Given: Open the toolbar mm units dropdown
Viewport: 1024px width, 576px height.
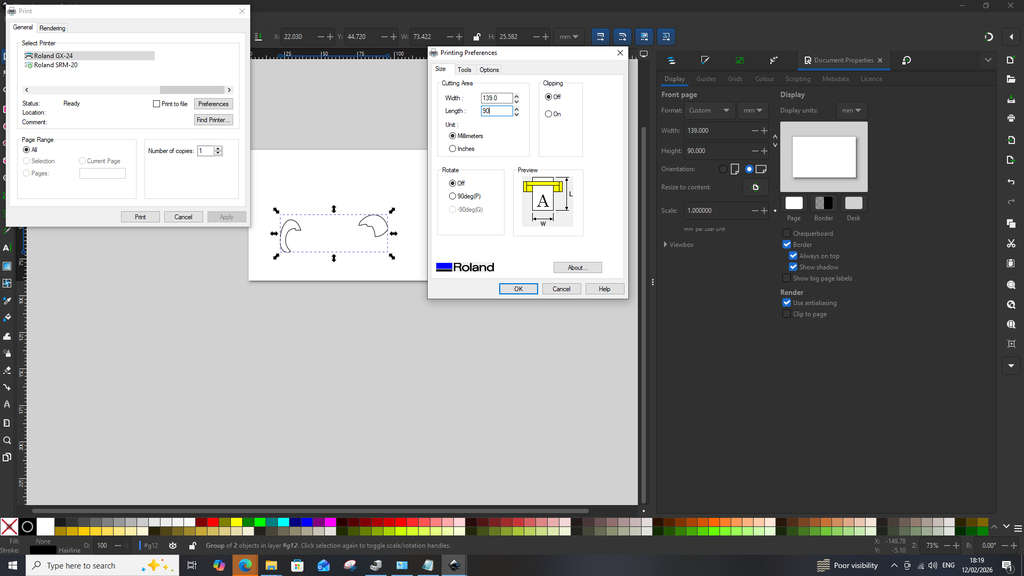Looking at the screenshot, I should pos(569,37).
